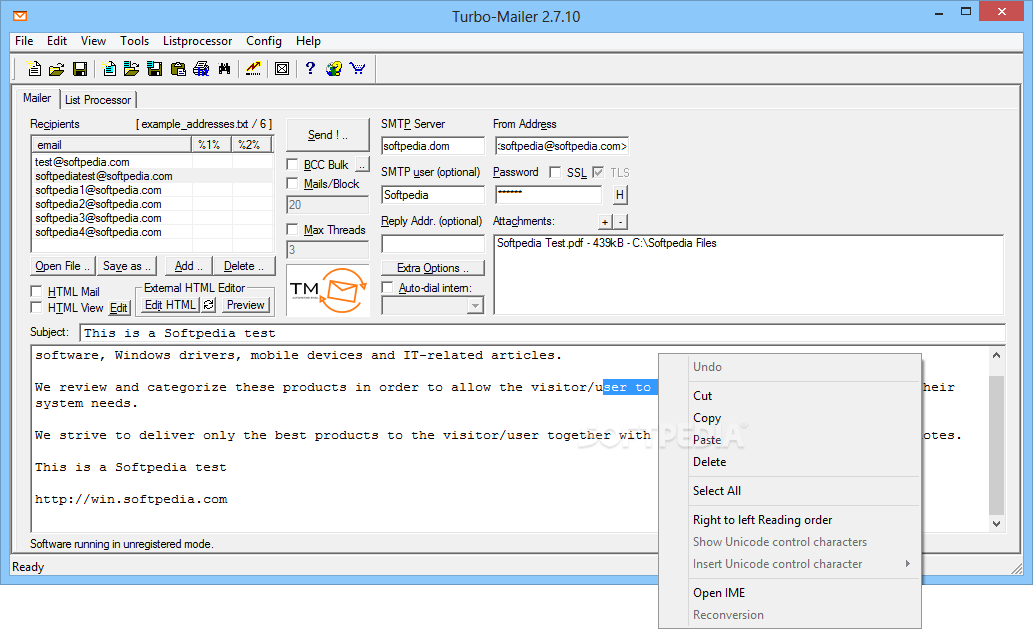This screenshot has width=1033, height=629.
Task: Click the Open message folder icon
Action: point(57,68)
